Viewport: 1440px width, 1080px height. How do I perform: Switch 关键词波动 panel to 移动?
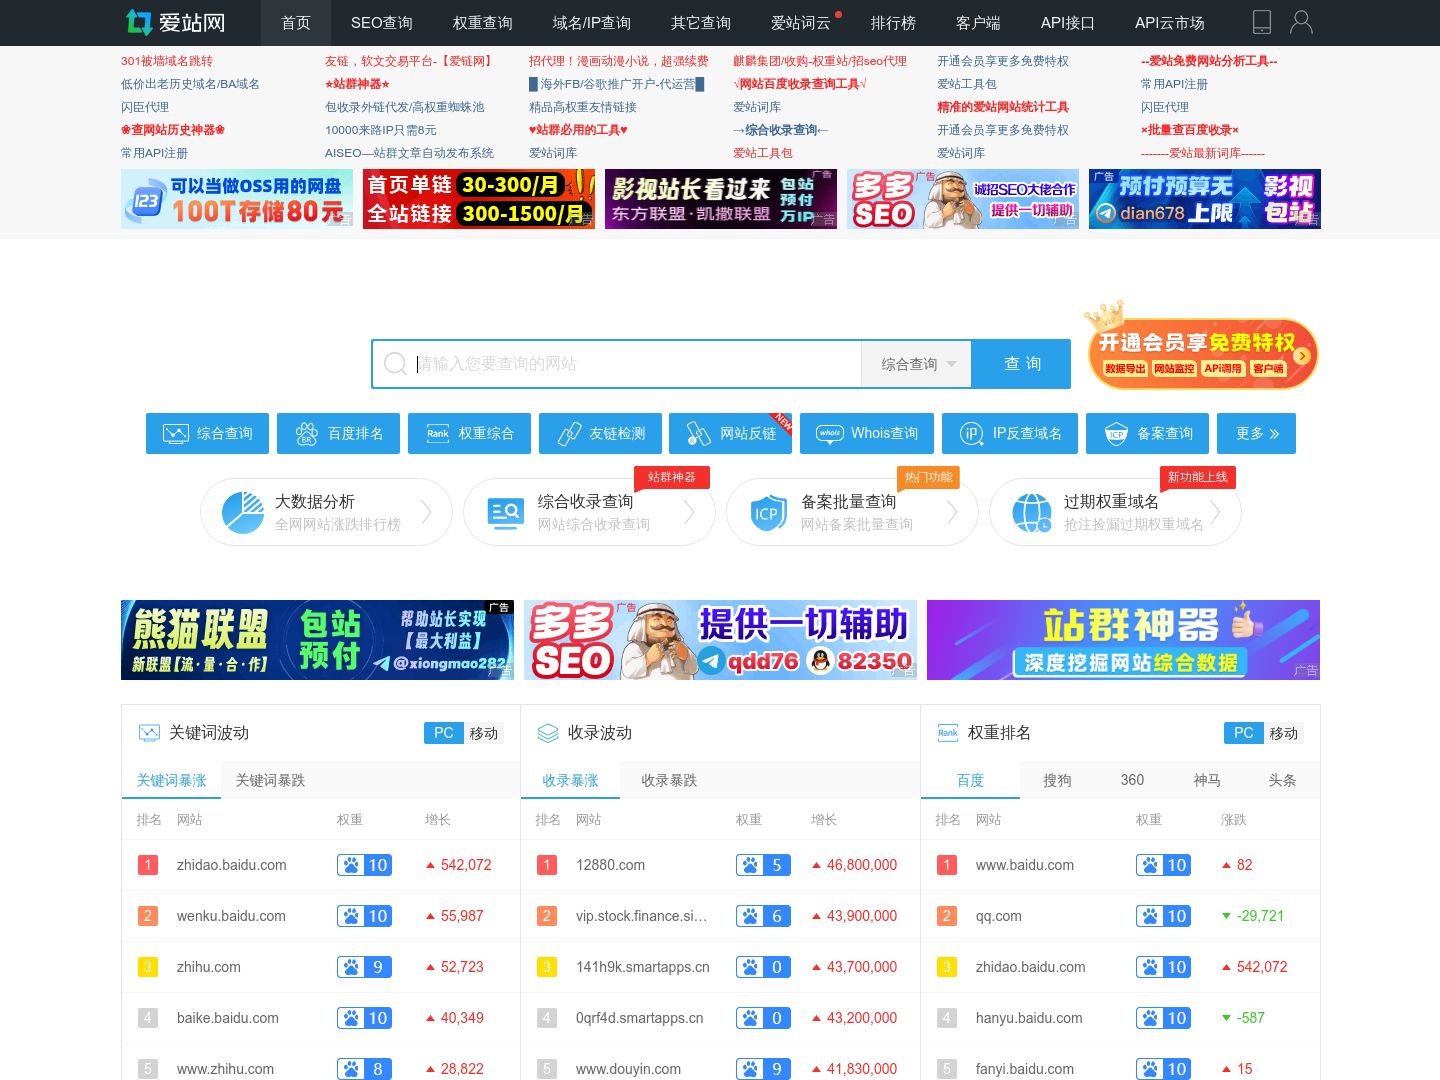click(x=484, y=733)
